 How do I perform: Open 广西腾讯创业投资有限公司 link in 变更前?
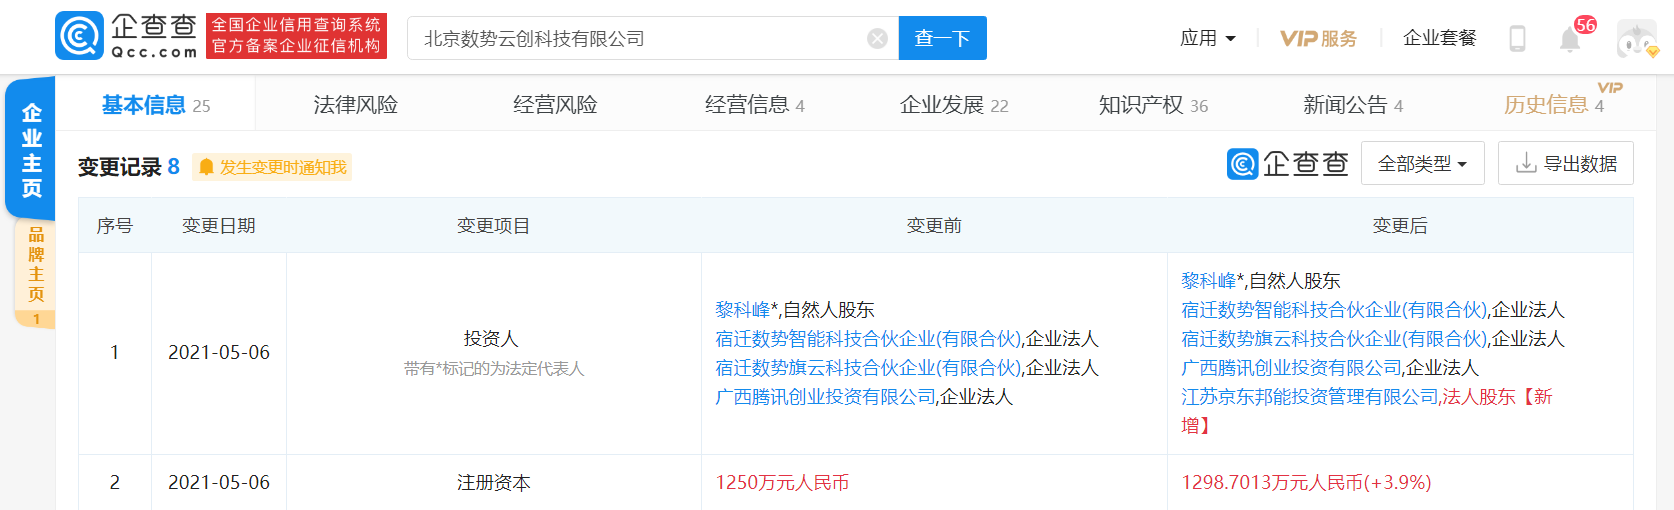point(825,397)
